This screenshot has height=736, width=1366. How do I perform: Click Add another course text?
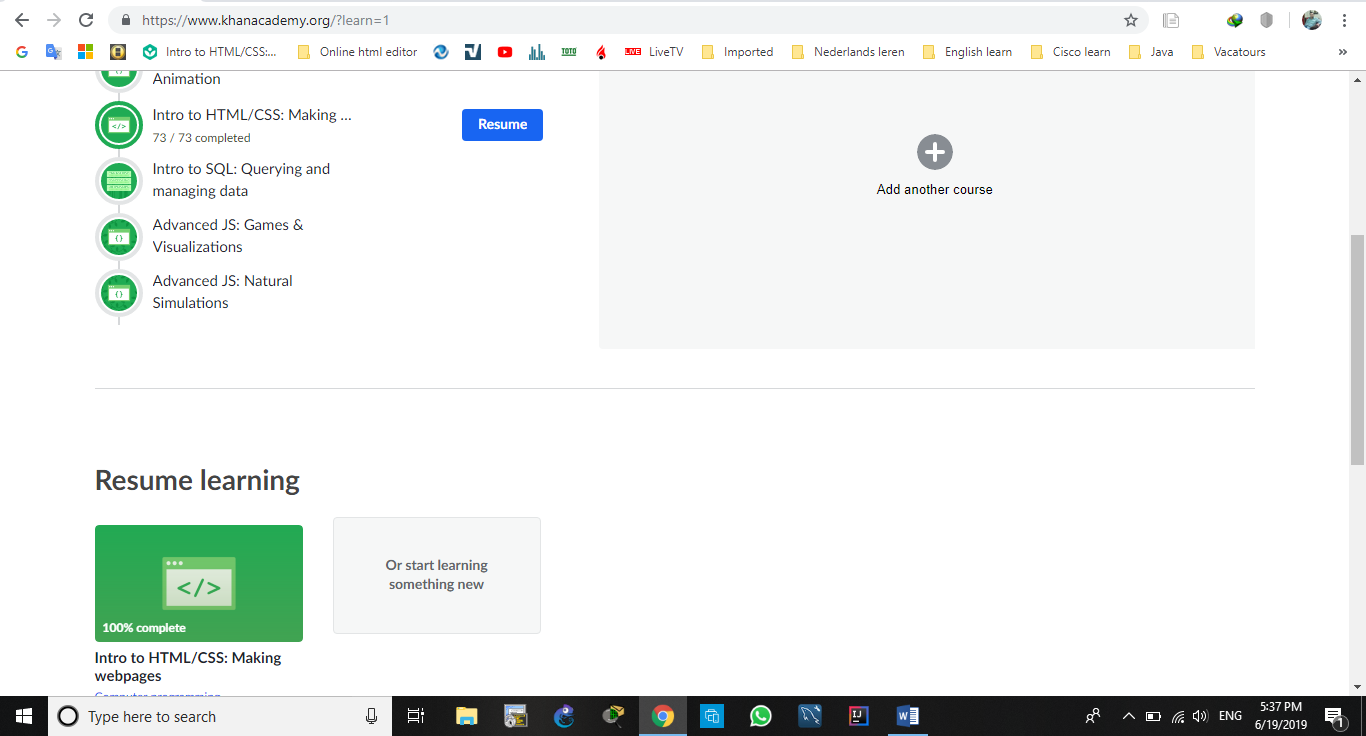(x=935, y=189)
